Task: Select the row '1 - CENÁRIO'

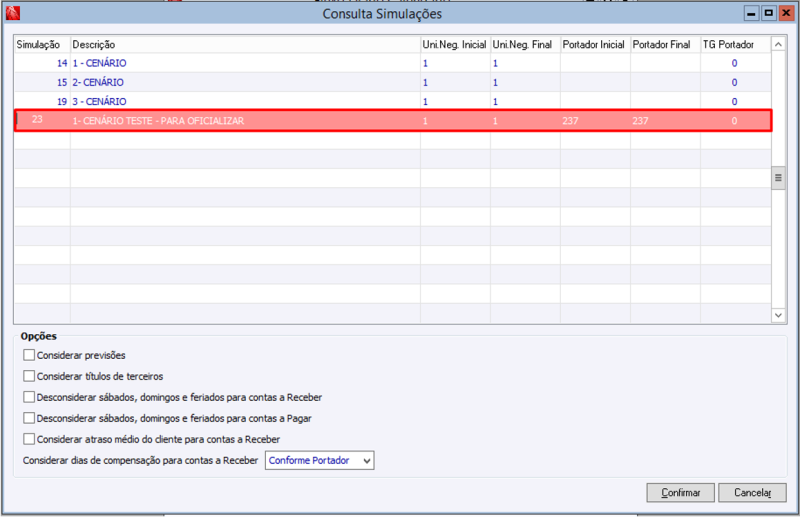Action: tap(392, 63)
